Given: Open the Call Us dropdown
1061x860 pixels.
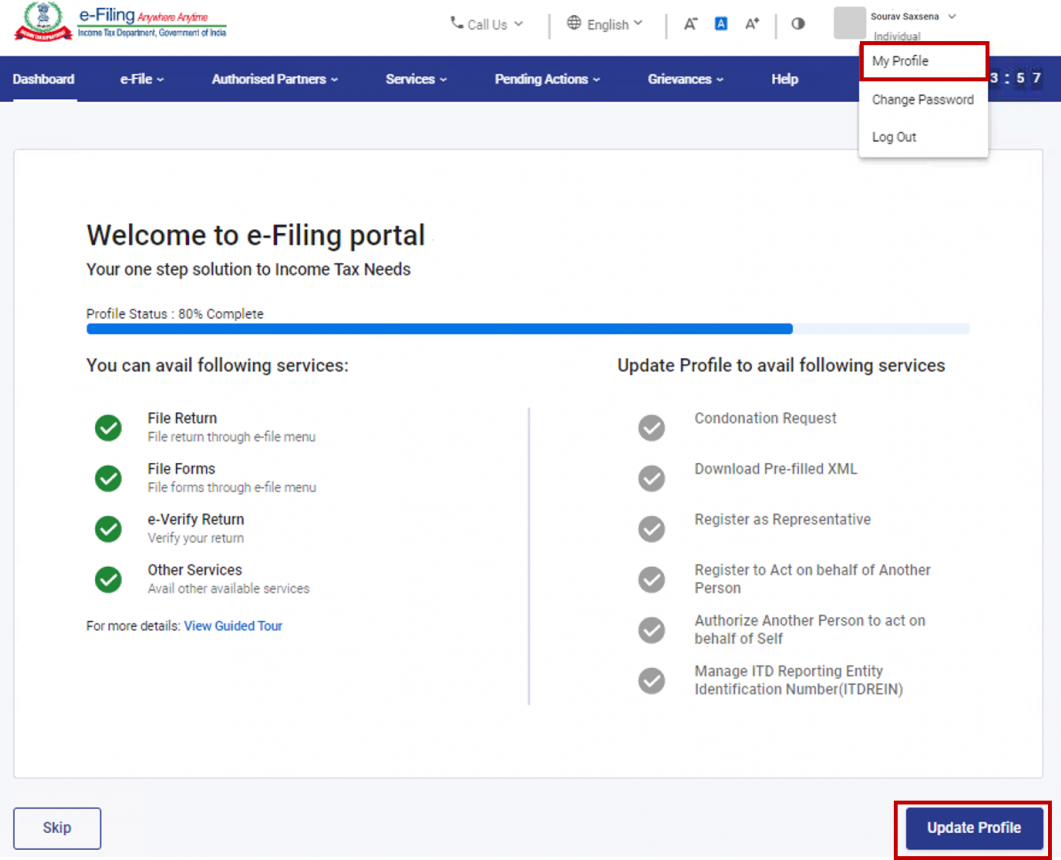Looking at the screenshot, I should [487, 24].
